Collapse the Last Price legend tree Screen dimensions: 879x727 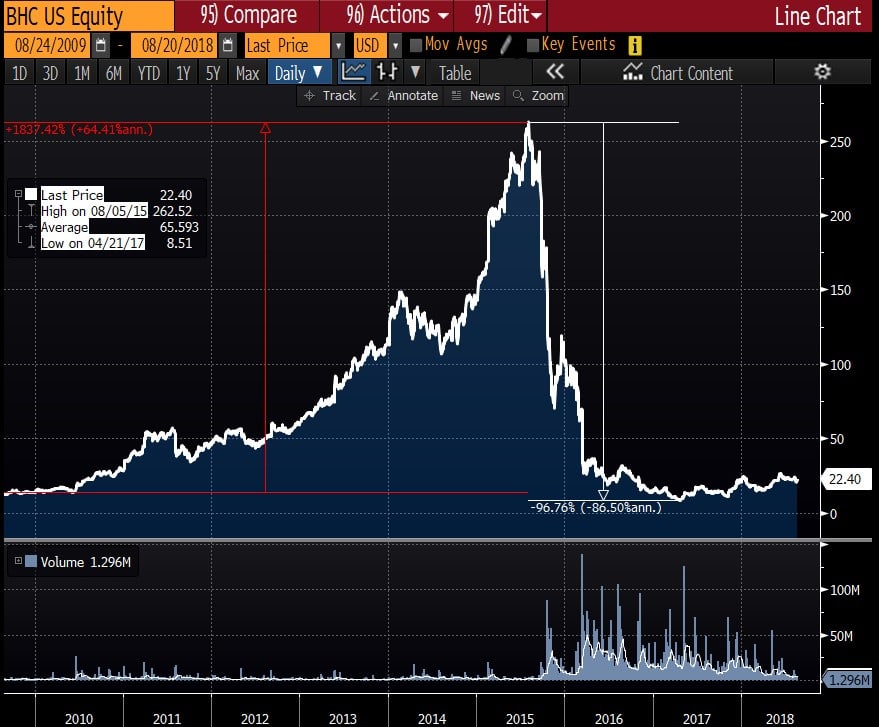pyautogui.click(x=17, y=195)
